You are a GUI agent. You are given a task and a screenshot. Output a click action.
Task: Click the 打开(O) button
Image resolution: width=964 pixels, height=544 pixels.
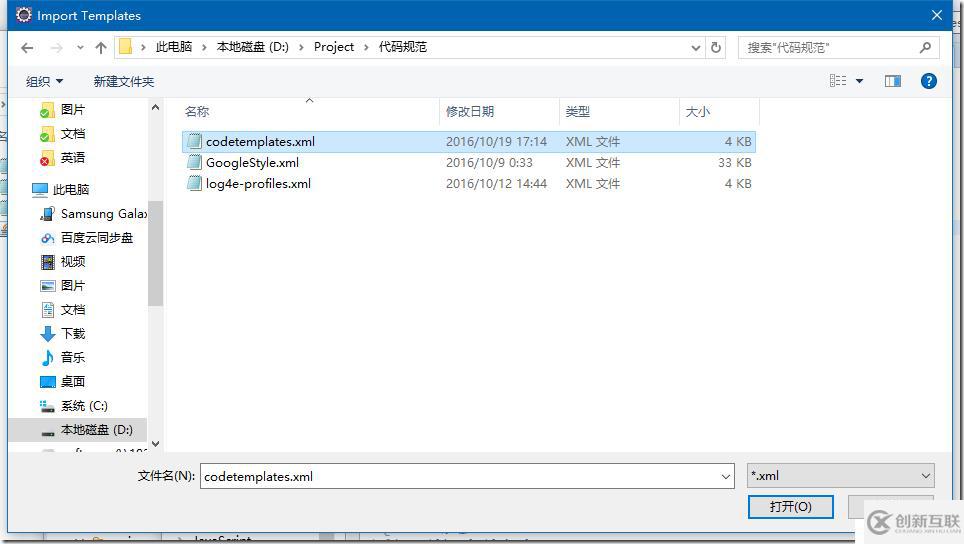click(x=791, y=507)
